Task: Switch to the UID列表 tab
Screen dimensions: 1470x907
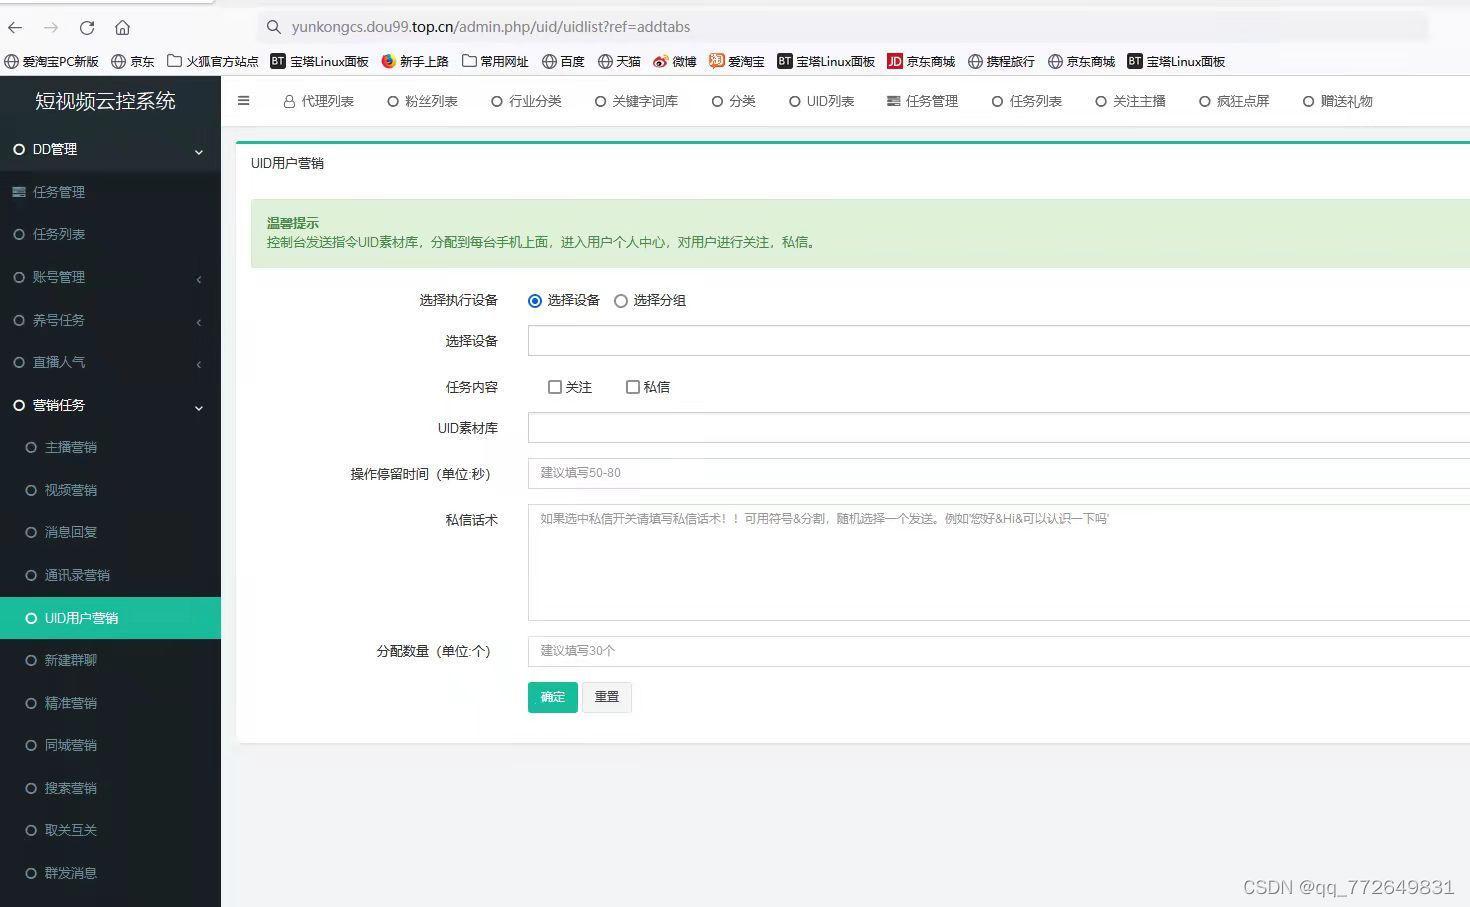Action: [x=821, y=101]
